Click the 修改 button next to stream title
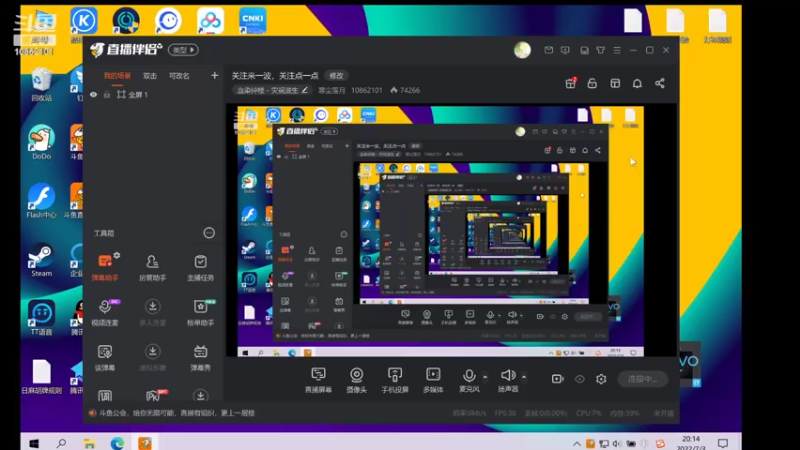This screenshot has height=450, width=800. coord(337,76)
